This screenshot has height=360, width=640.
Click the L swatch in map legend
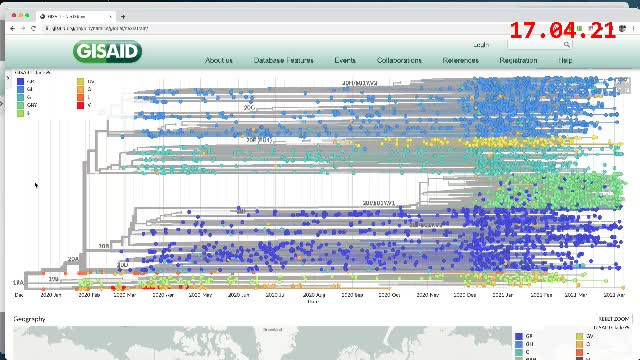(579, 352)
